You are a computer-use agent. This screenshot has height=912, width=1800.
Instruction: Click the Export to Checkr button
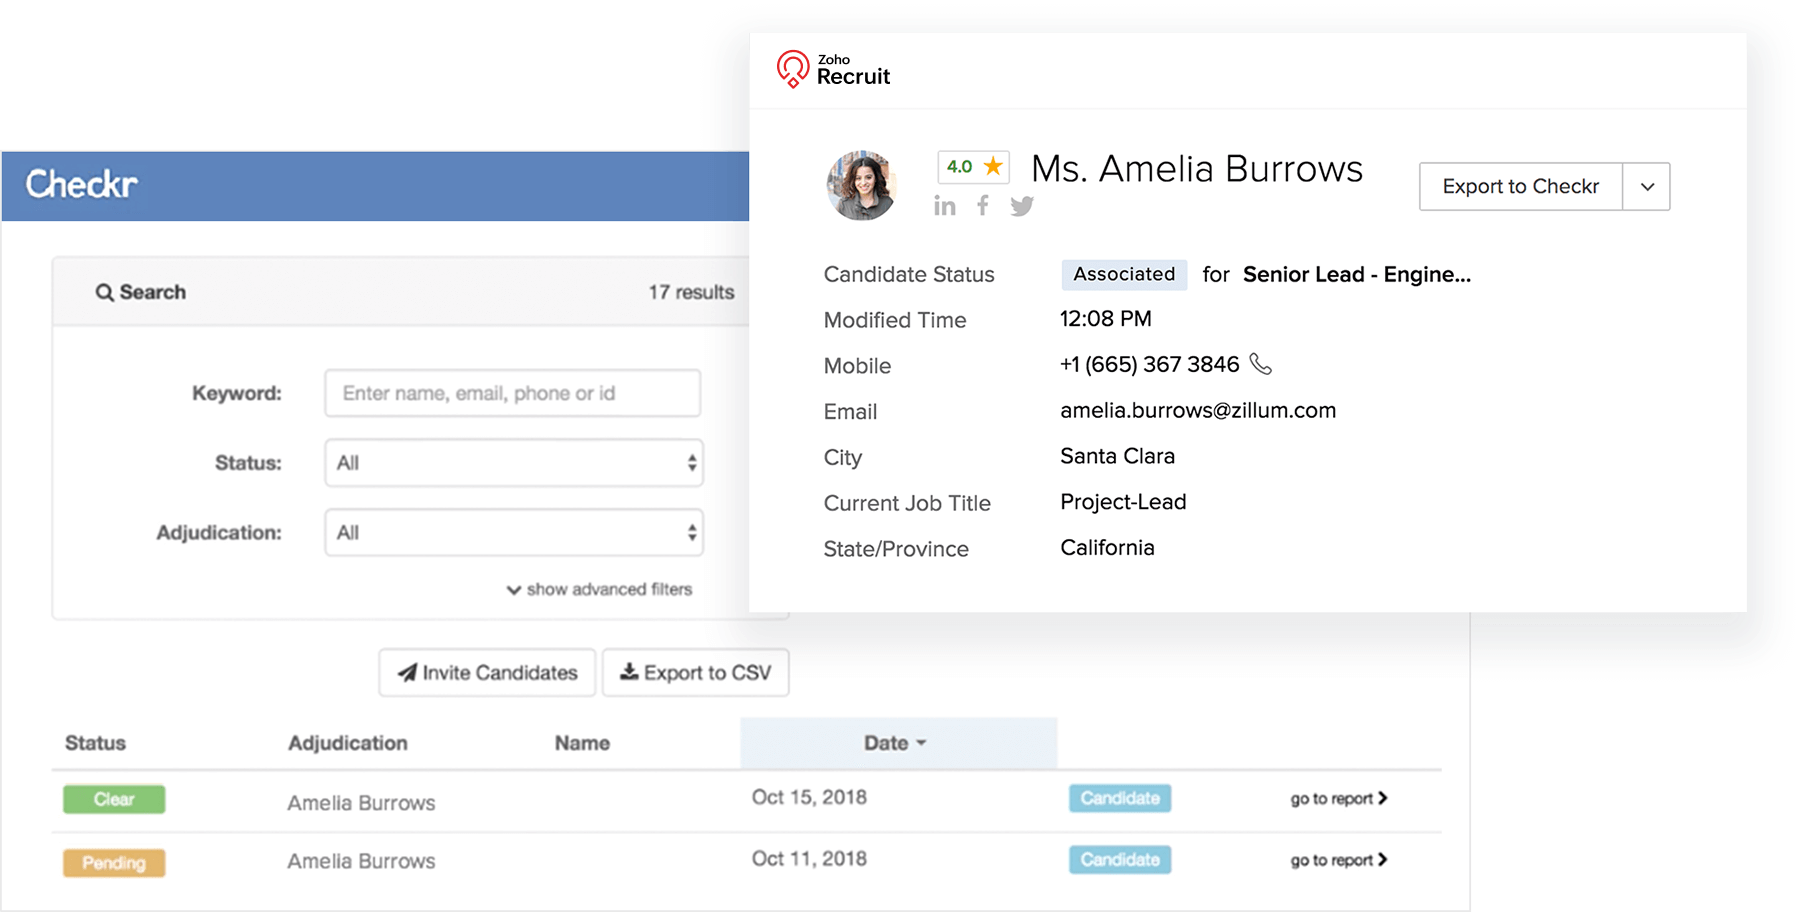[x=1520, y=186]
